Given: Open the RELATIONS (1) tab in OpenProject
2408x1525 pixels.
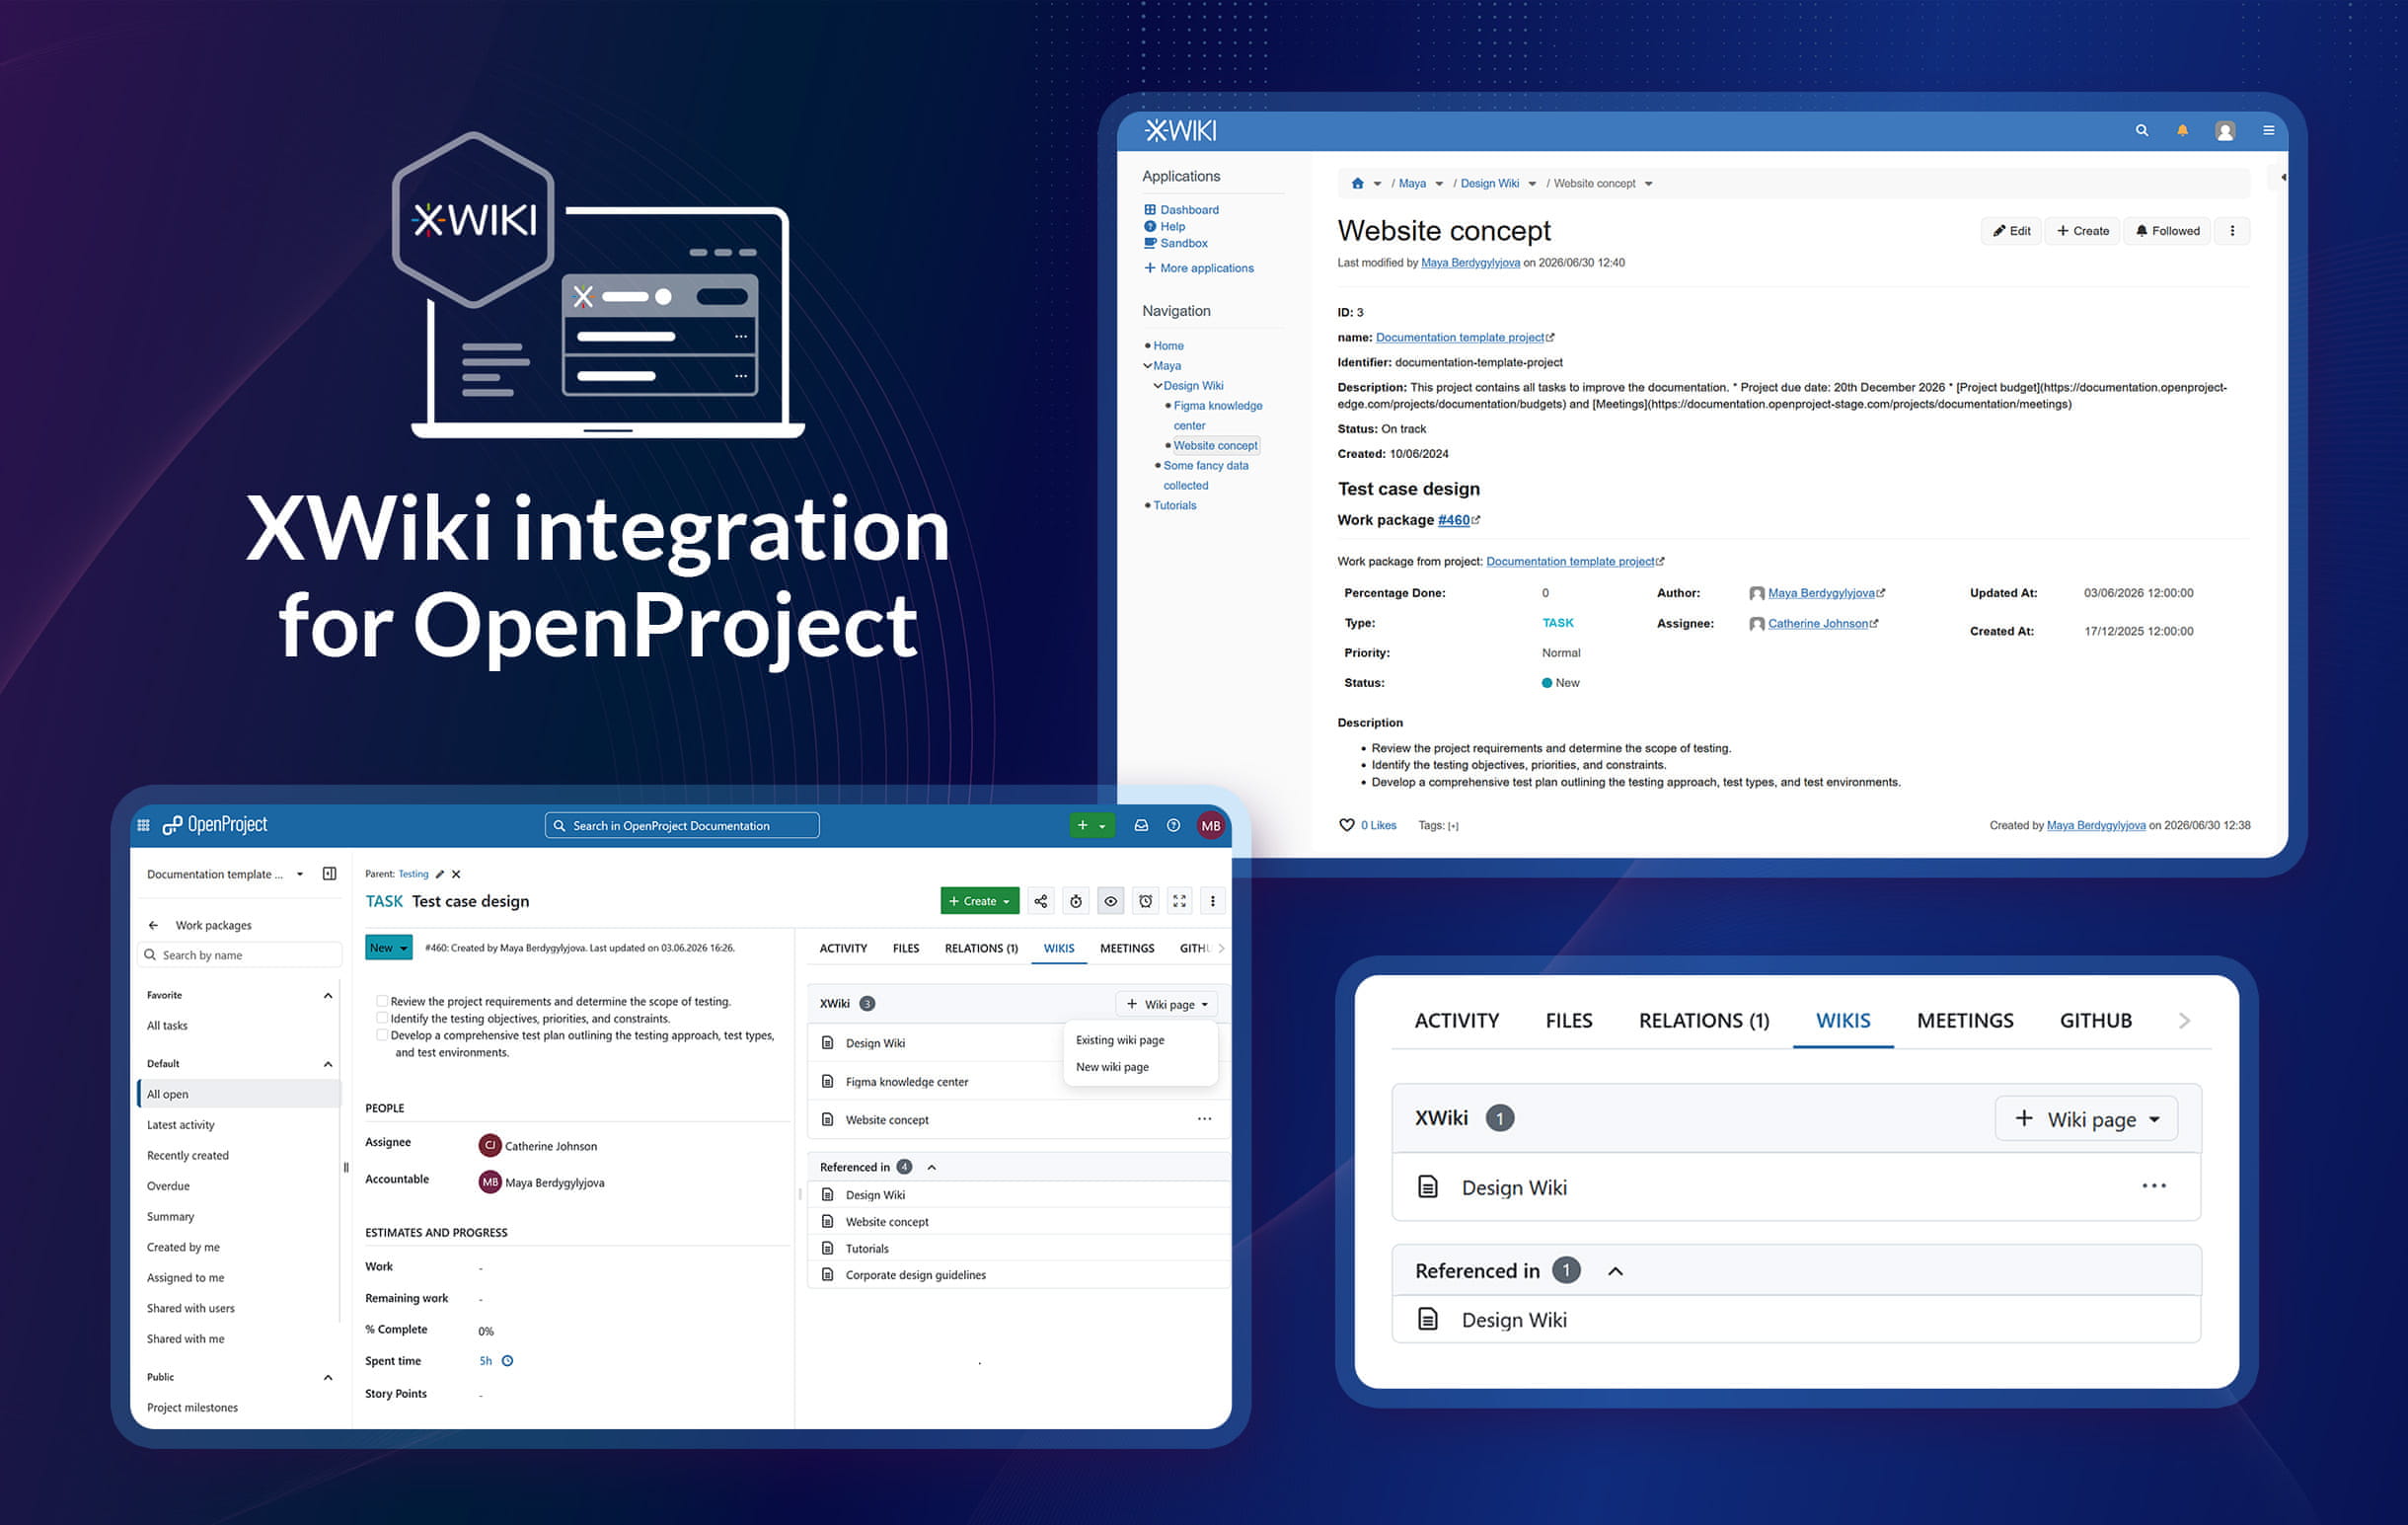Looking at the screenshot, I should [x=981, y=948].
